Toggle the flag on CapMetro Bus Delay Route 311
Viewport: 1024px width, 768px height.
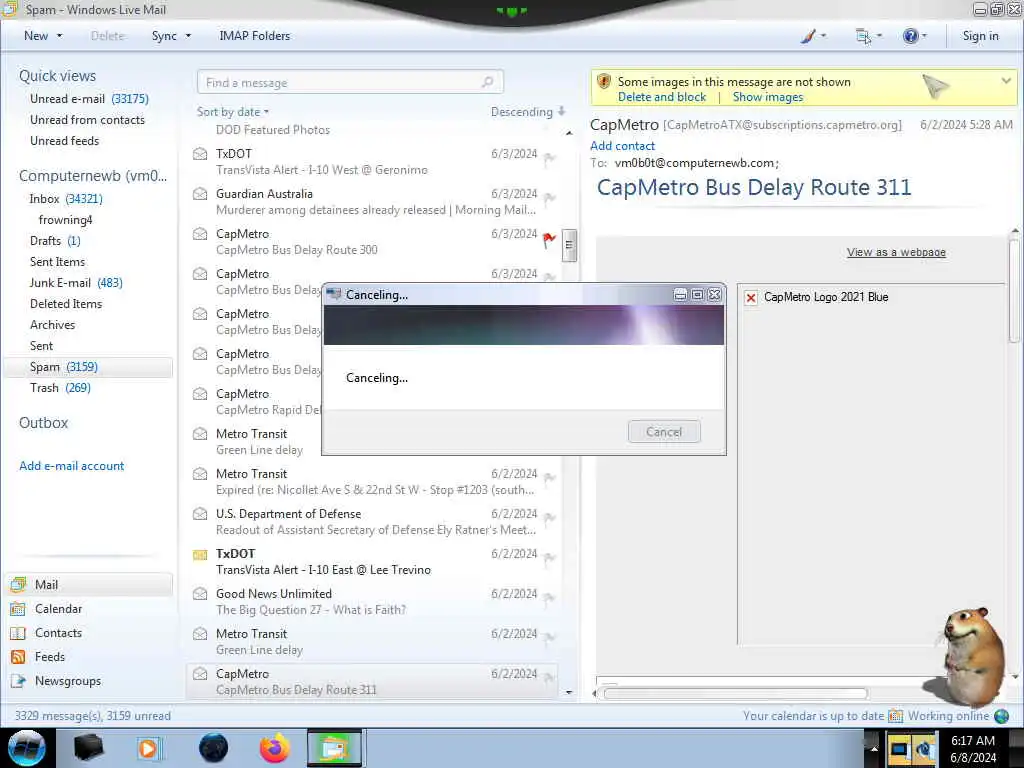(549, 679)
